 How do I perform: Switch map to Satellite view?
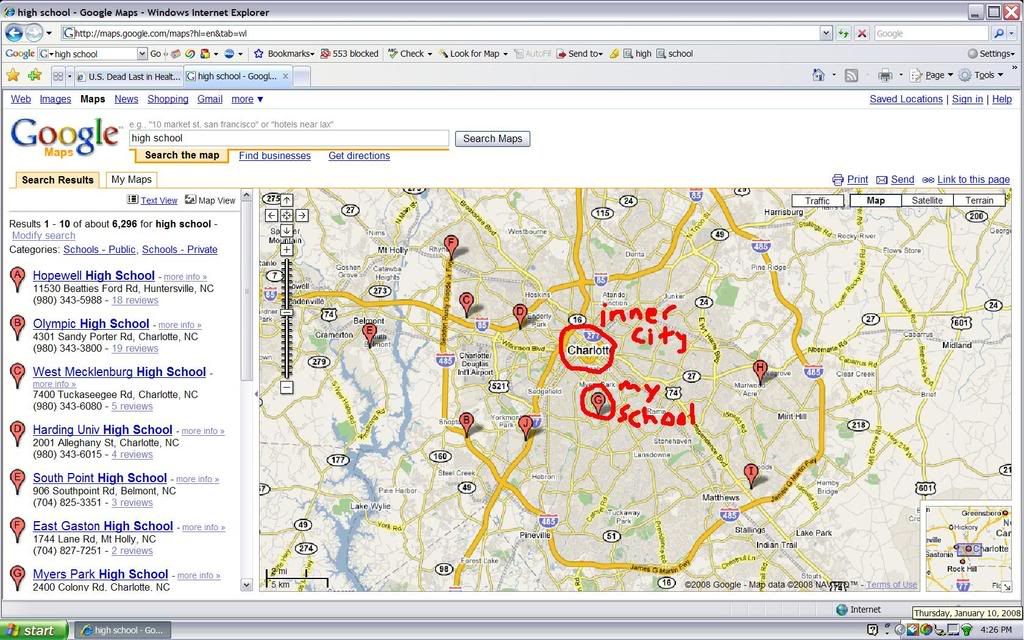pyautogui.click(x=927, y=200)
